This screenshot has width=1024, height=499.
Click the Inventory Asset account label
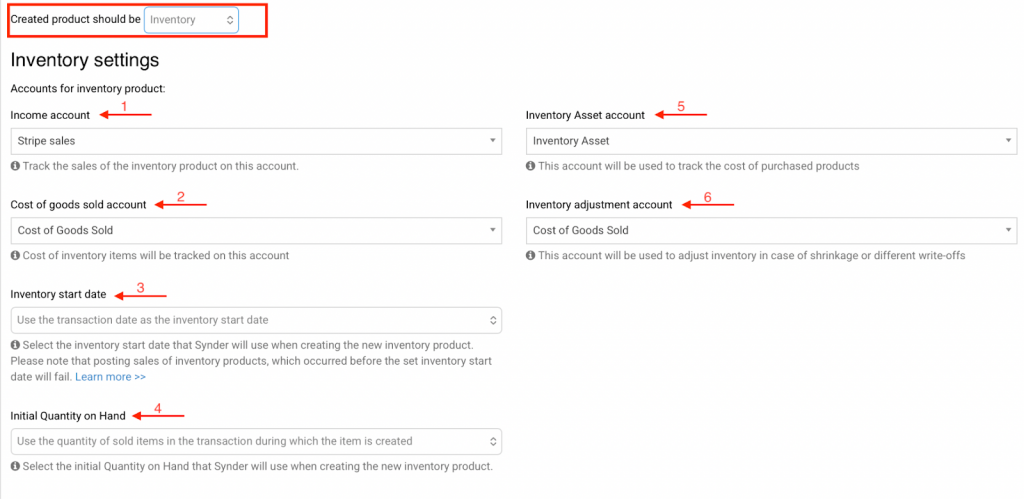pyautogui.click(x=585, y=115)
